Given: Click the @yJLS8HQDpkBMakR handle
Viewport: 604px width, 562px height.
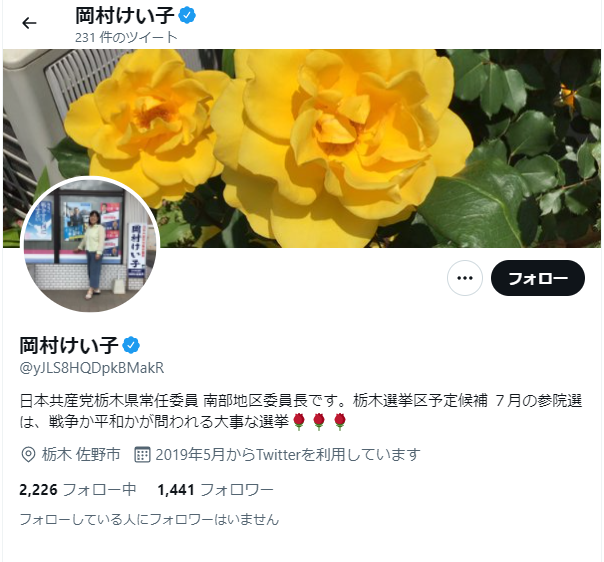Looking at the screenshot, I should click(92, 368).
